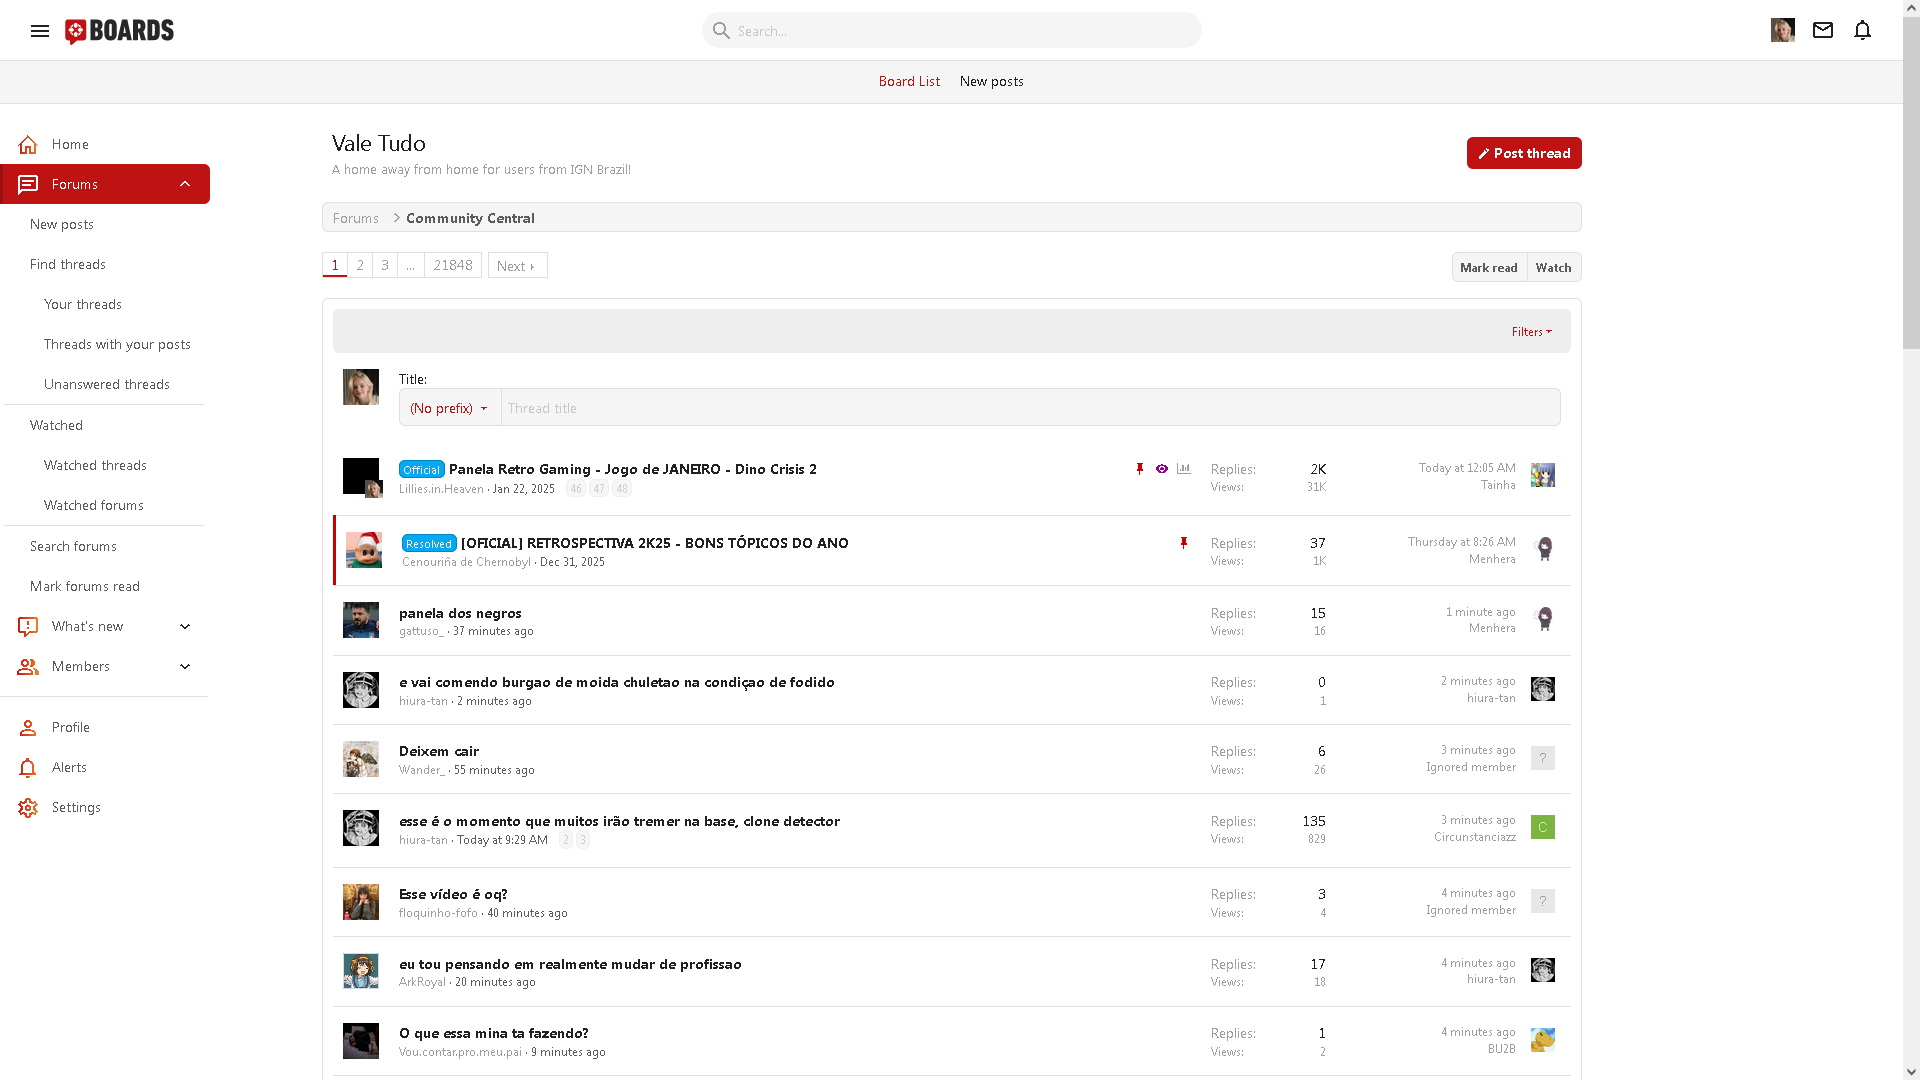The width and height of the screenshot is (1920, 1080).
Task: Click the Boards logo
Action: point(120,31)
